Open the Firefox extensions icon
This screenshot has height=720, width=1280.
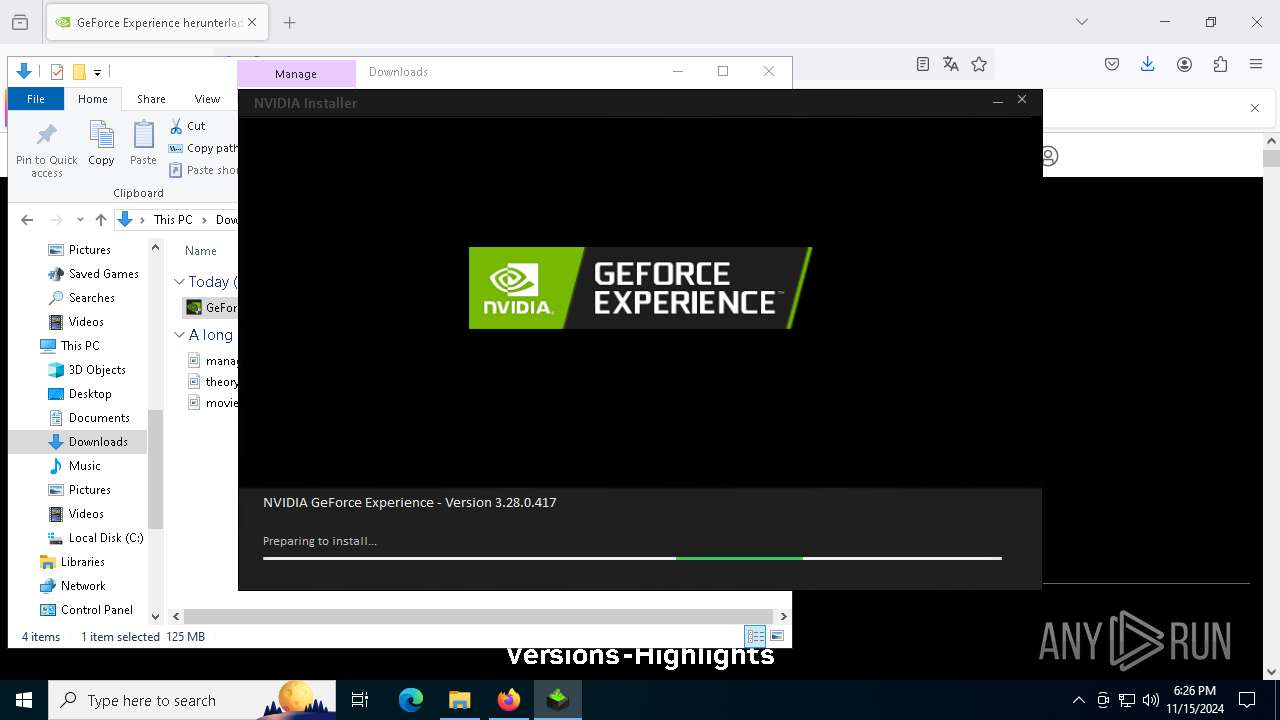1220,64
